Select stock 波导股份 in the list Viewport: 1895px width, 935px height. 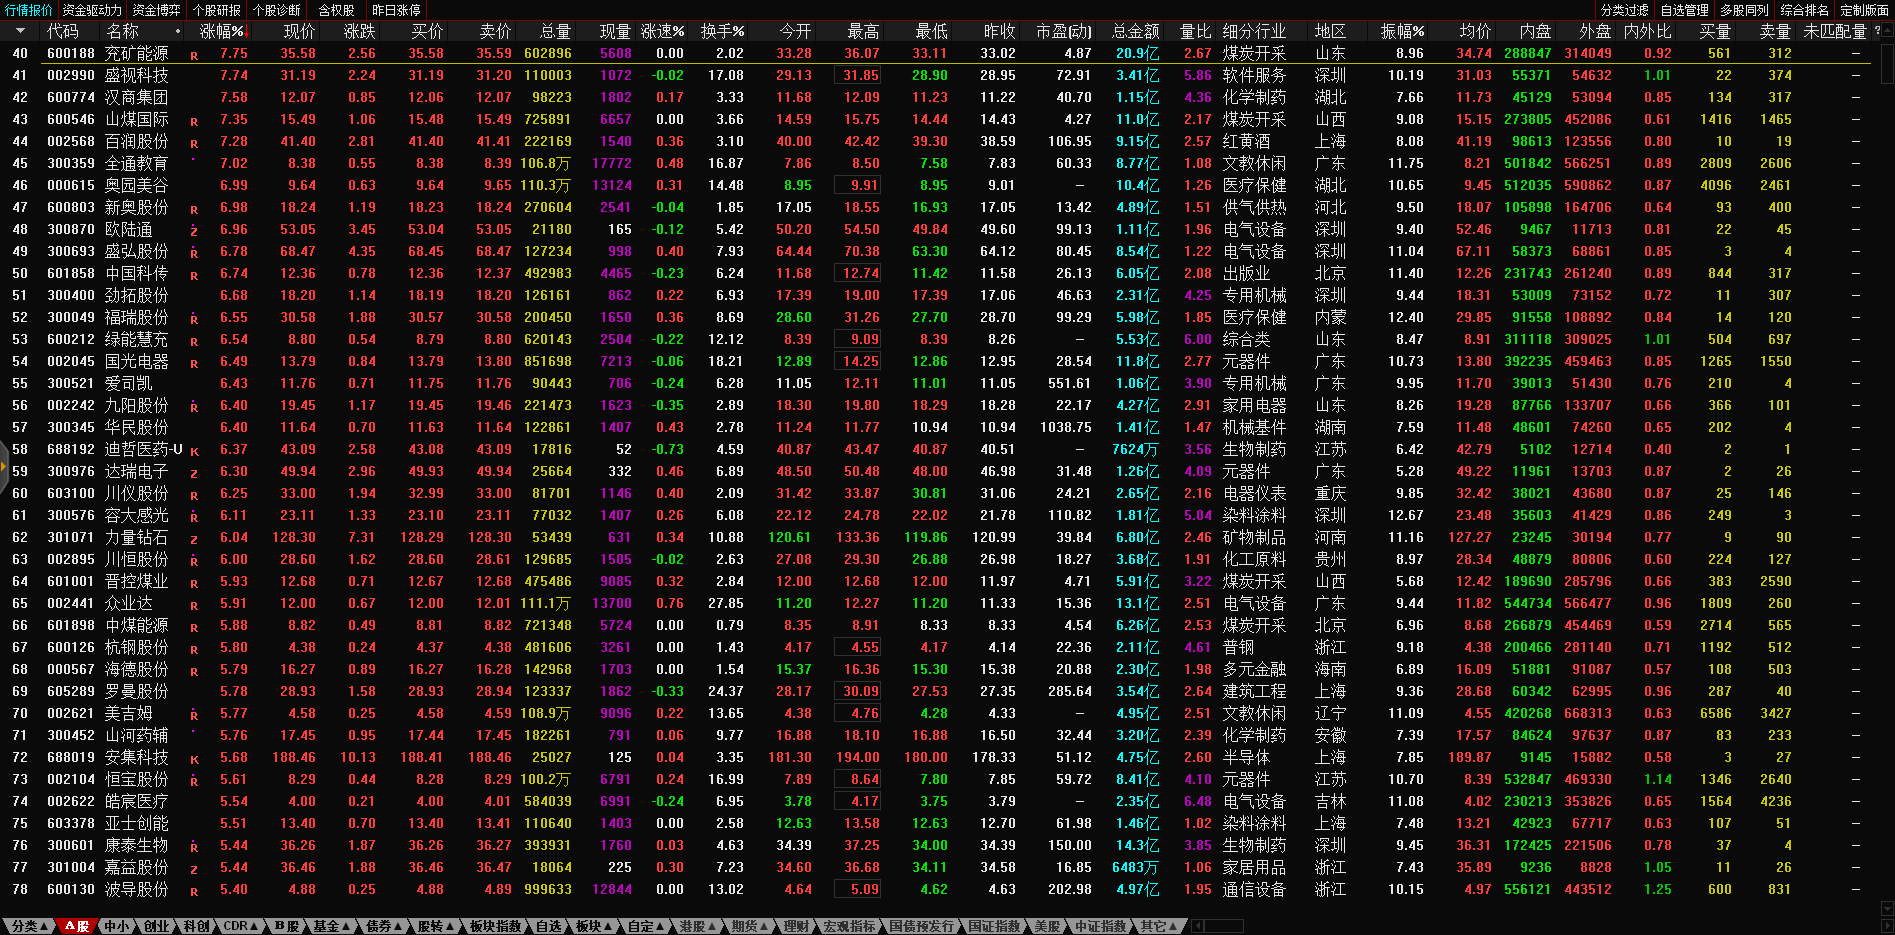pyautogui.click(x=137, y=889)
